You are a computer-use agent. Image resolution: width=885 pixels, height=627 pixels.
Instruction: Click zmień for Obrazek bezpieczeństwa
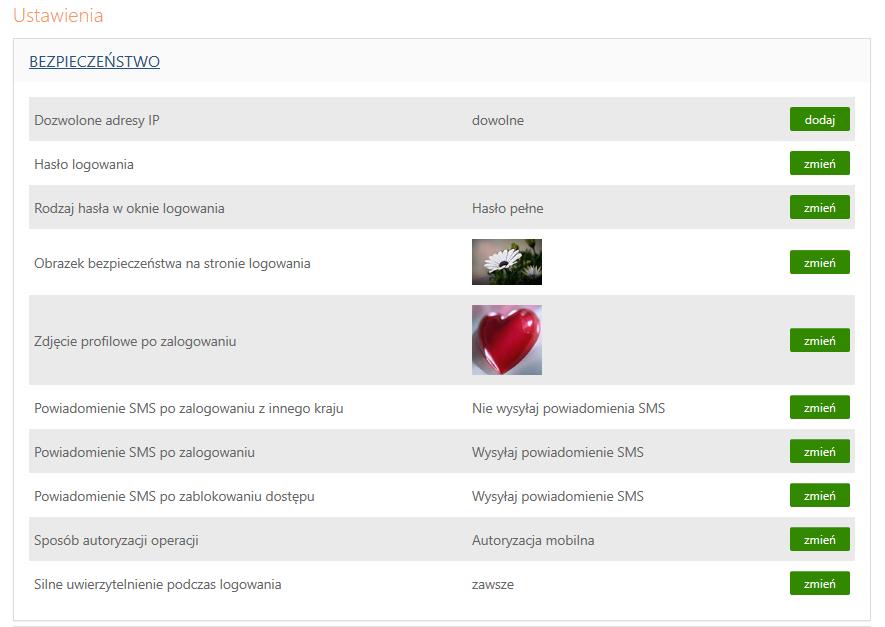pyautogui.click(x=820, y=262)
